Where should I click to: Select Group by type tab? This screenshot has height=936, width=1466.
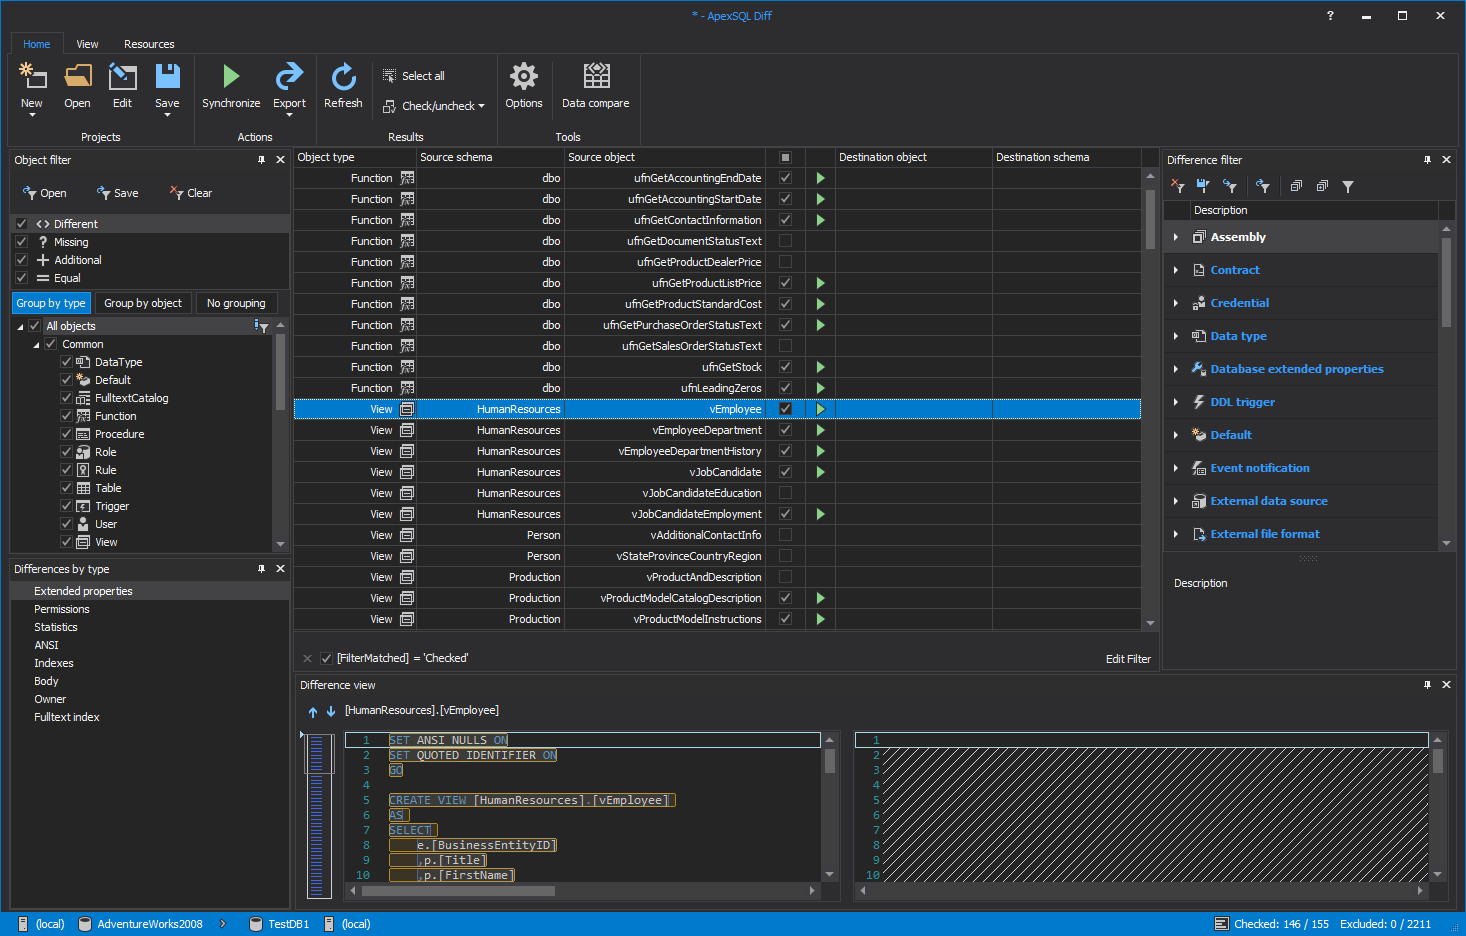pyautogui.click(x=51, y=303)
